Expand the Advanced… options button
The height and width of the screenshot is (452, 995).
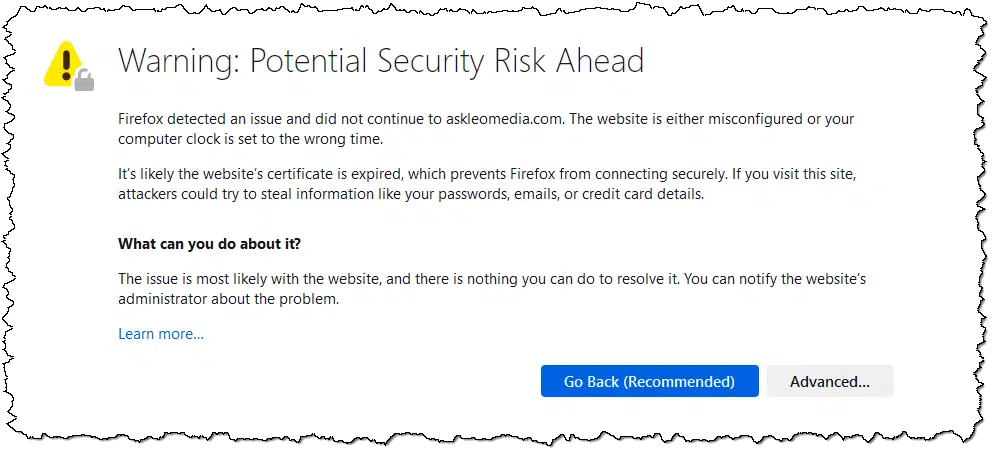(829, 381)
